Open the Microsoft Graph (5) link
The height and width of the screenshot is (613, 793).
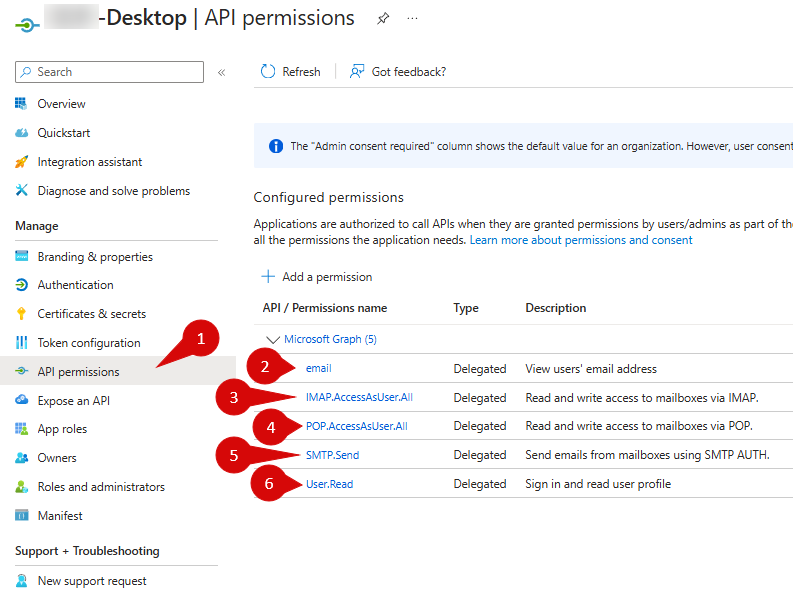point(330,339)
